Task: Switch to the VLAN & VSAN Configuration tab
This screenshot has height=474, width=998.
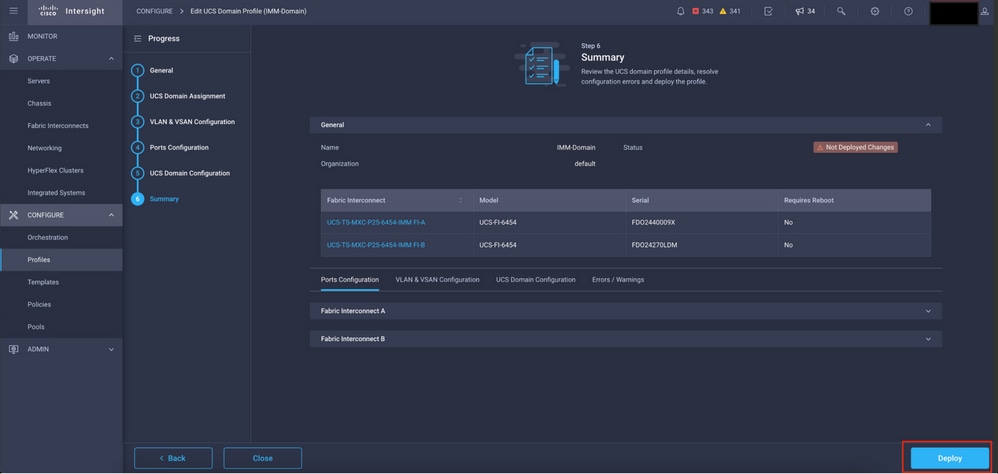Action: pos(437,280)
